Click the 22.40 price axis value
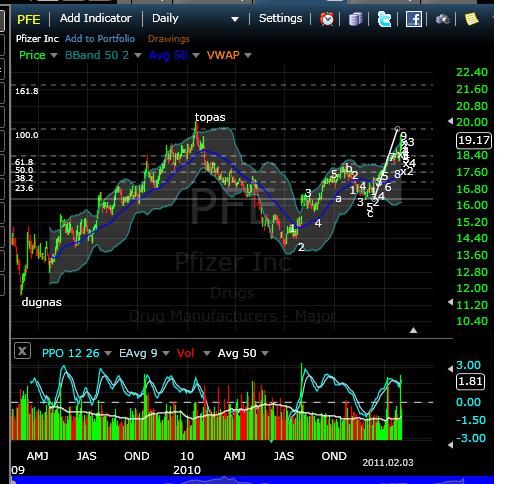Image resolution: width=512 pixels, height=484 pixels. (x=472, y=72)
